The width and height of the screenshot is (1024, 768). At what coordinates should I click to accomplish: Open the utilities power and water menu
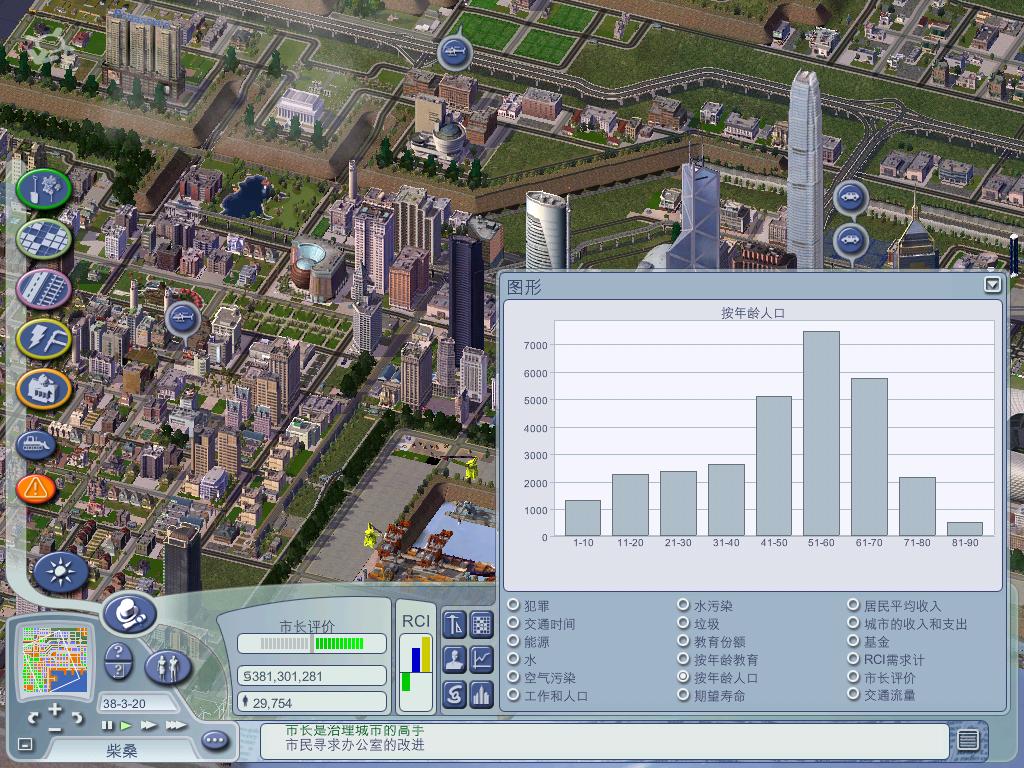[x=44, y=339]
